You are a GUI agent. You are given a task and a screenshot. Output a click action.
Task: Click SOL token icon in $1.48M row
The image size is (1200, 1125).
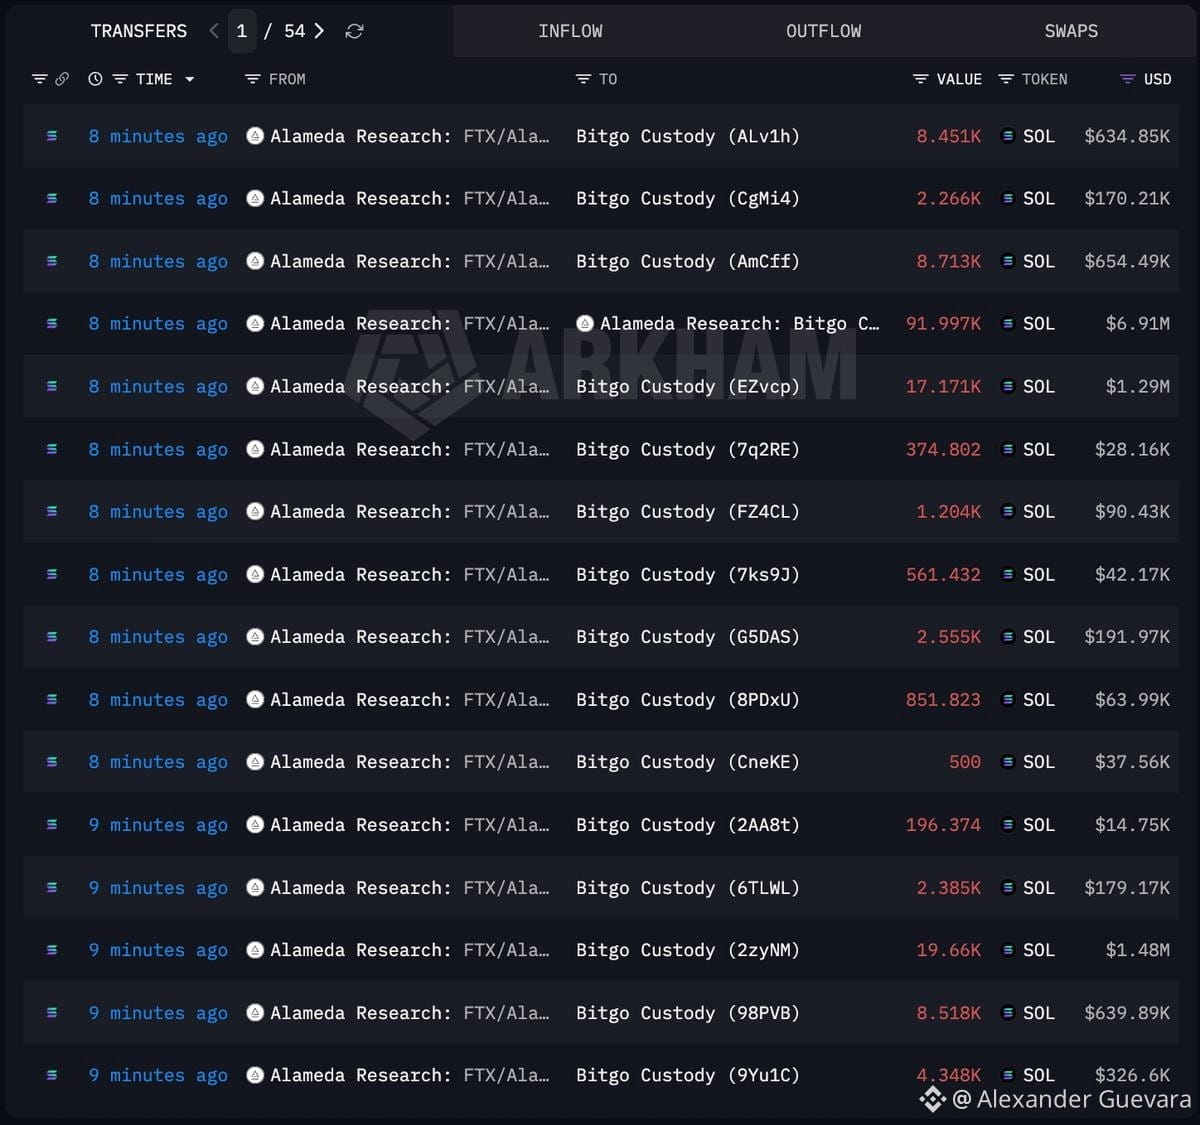(x=1008, y=950)
